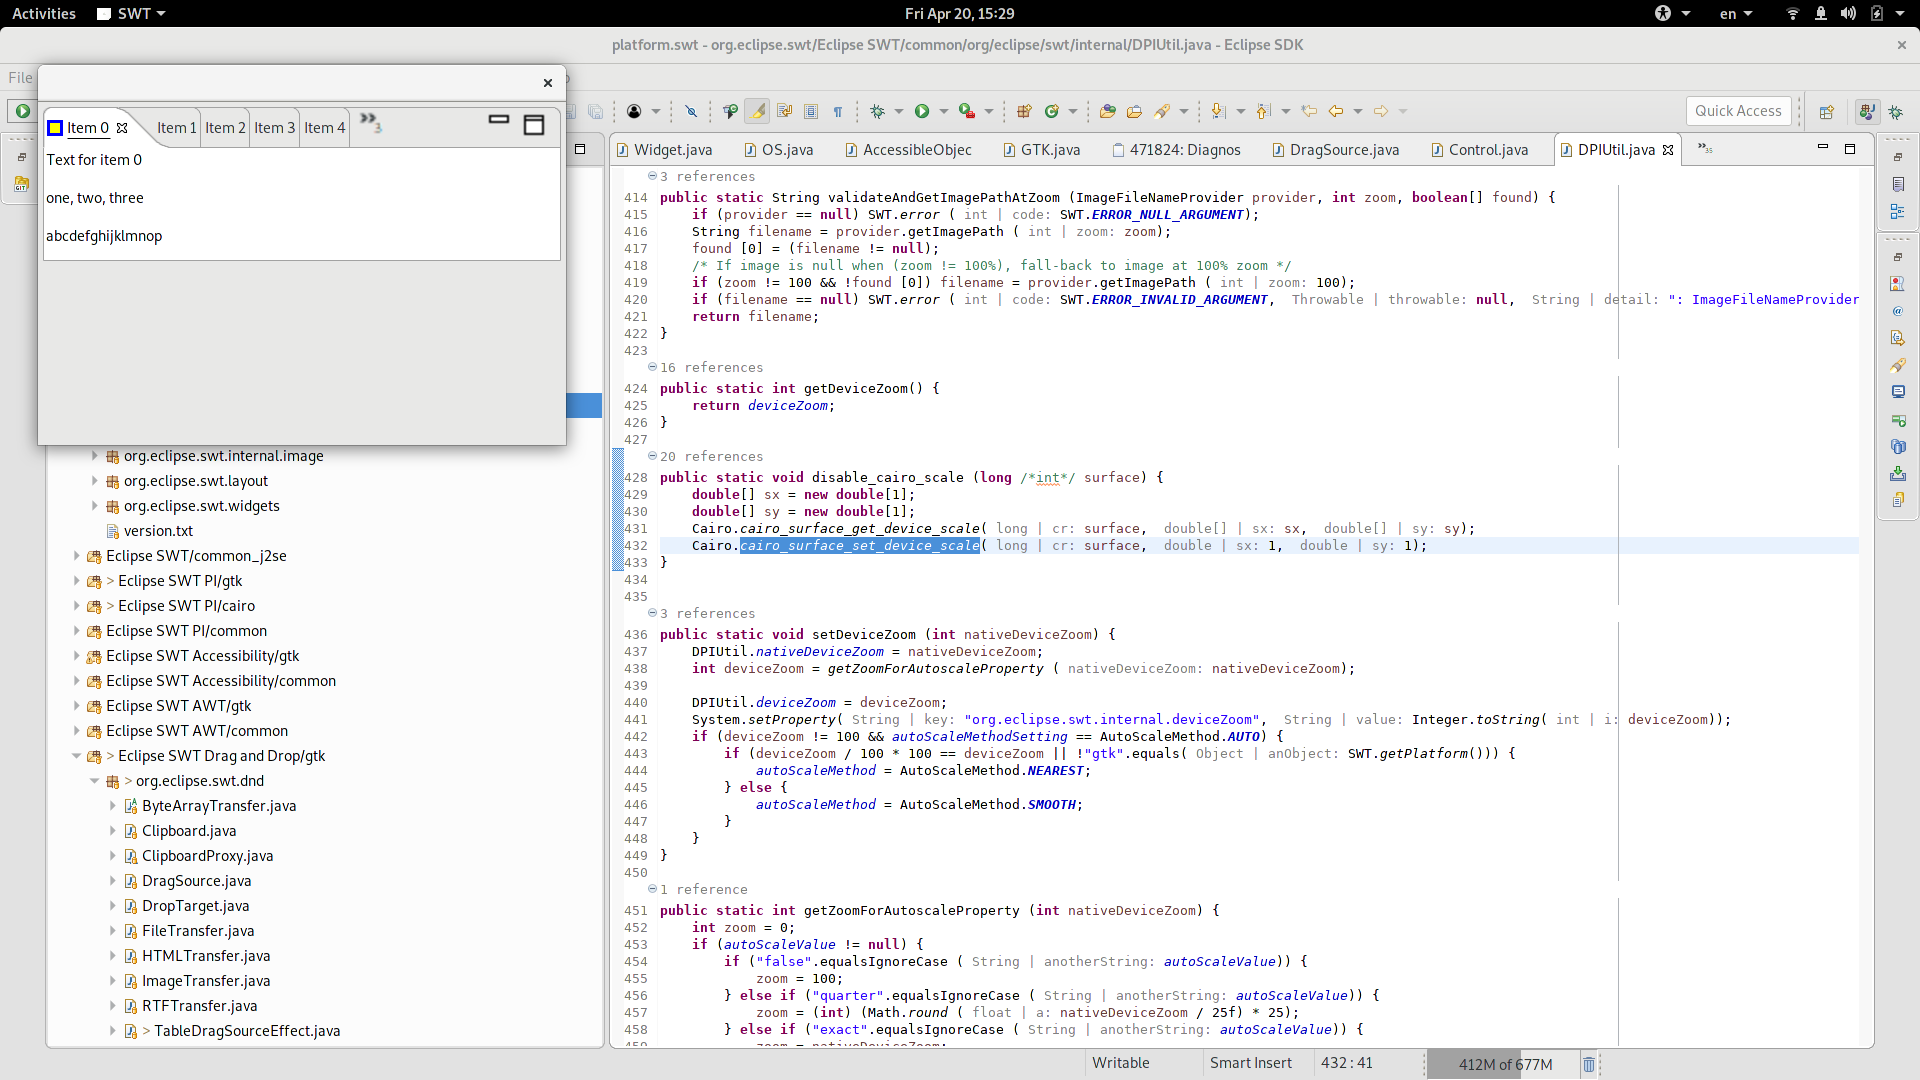The height and width of the screenshot is (1080, 1920).
Task: Open the Outline view from right trim
Action: pyautogui.click(x=1898, y=211)
